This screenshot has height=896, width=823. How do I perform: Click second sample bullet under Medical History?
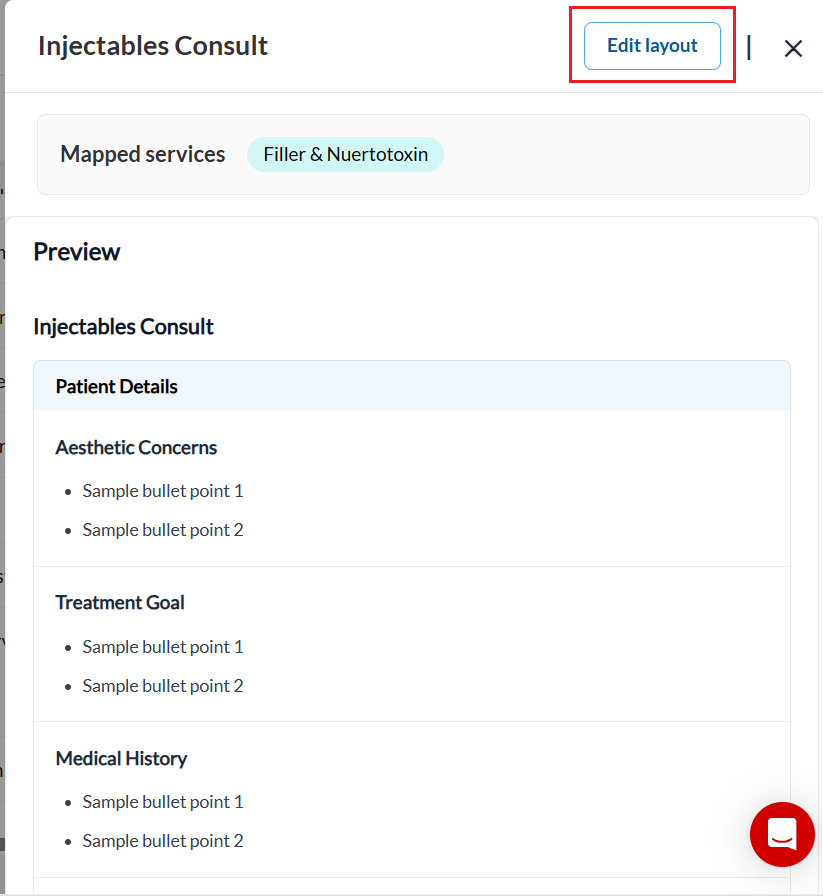tap(163, 841)
